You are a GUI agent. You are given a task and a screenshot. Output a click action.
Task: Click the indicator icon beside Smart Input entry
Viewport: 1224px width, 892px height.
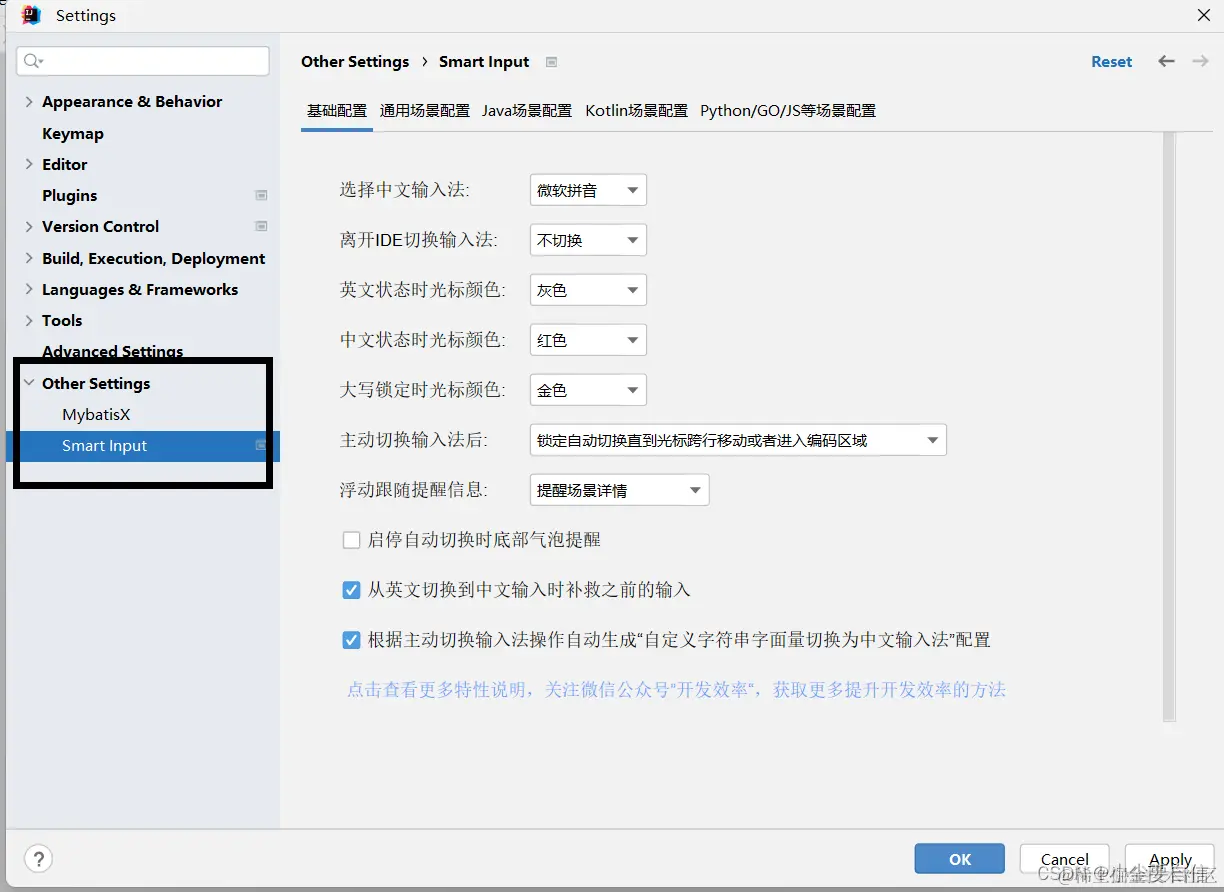pyautogui.click(x=262, y=445)
